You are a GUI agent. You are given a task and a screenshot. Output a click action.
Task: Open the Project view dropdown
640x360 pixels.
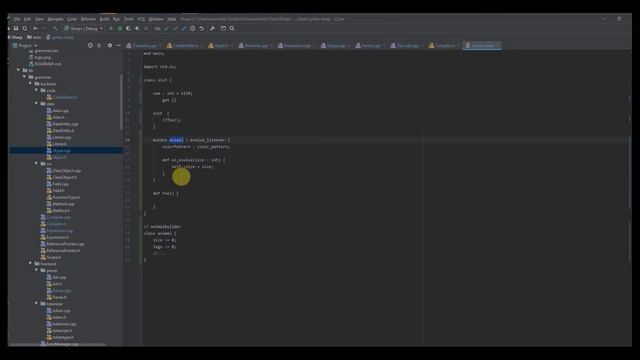[25, 46]
